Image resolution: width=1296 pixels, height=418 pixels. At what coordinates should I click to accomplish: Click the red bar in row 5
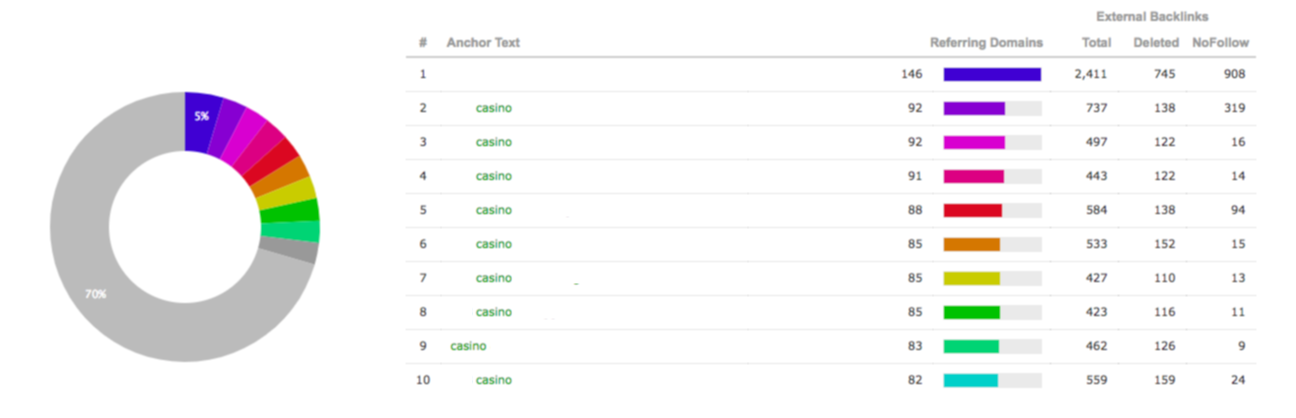click(973, 210)
